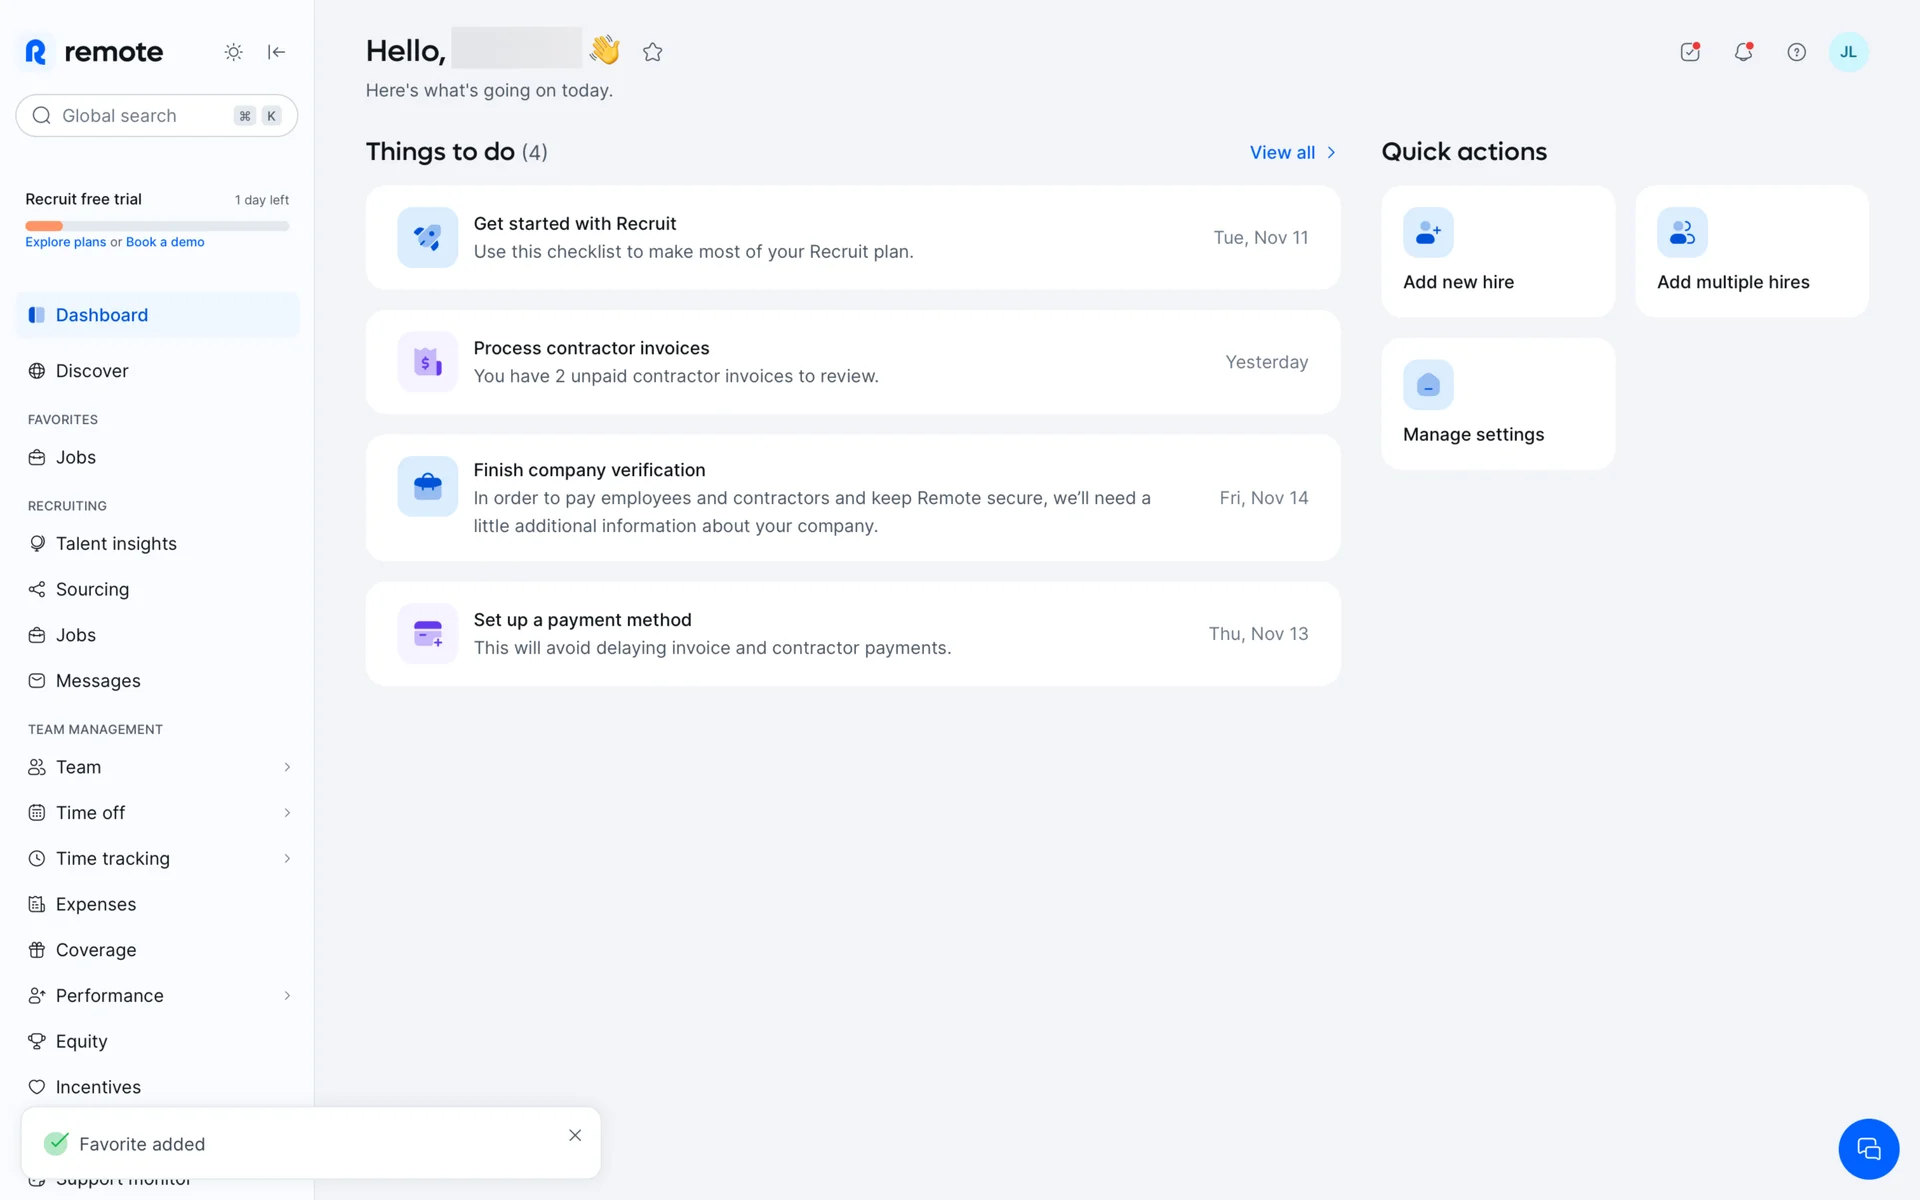Open the help question mark icon
1920x1200 pixels.
tap(1796, 52)
